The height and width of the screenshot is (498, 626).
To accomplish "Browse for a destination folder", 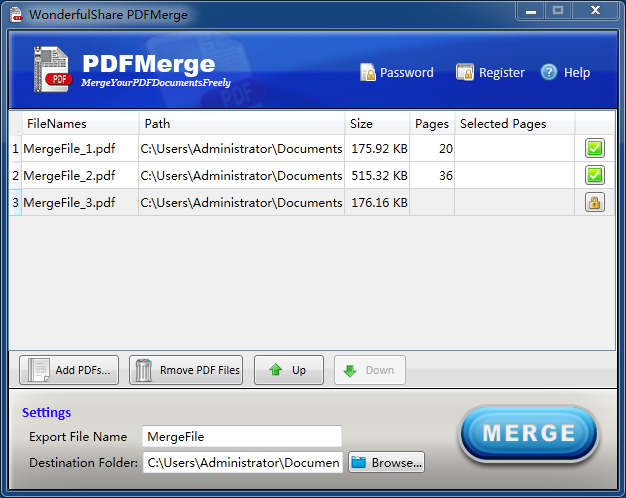I will click(387, 462).
